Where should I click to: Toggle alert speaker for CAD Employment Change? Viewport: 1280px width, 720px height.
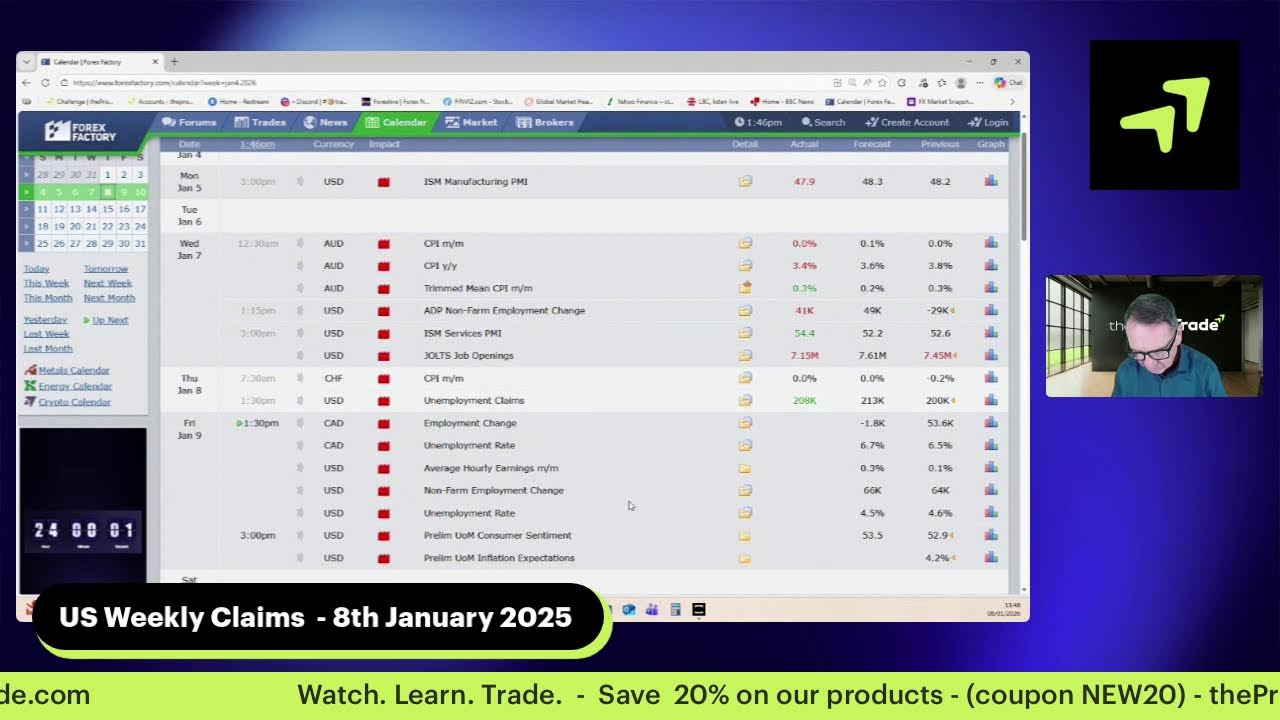coord(299,424)
